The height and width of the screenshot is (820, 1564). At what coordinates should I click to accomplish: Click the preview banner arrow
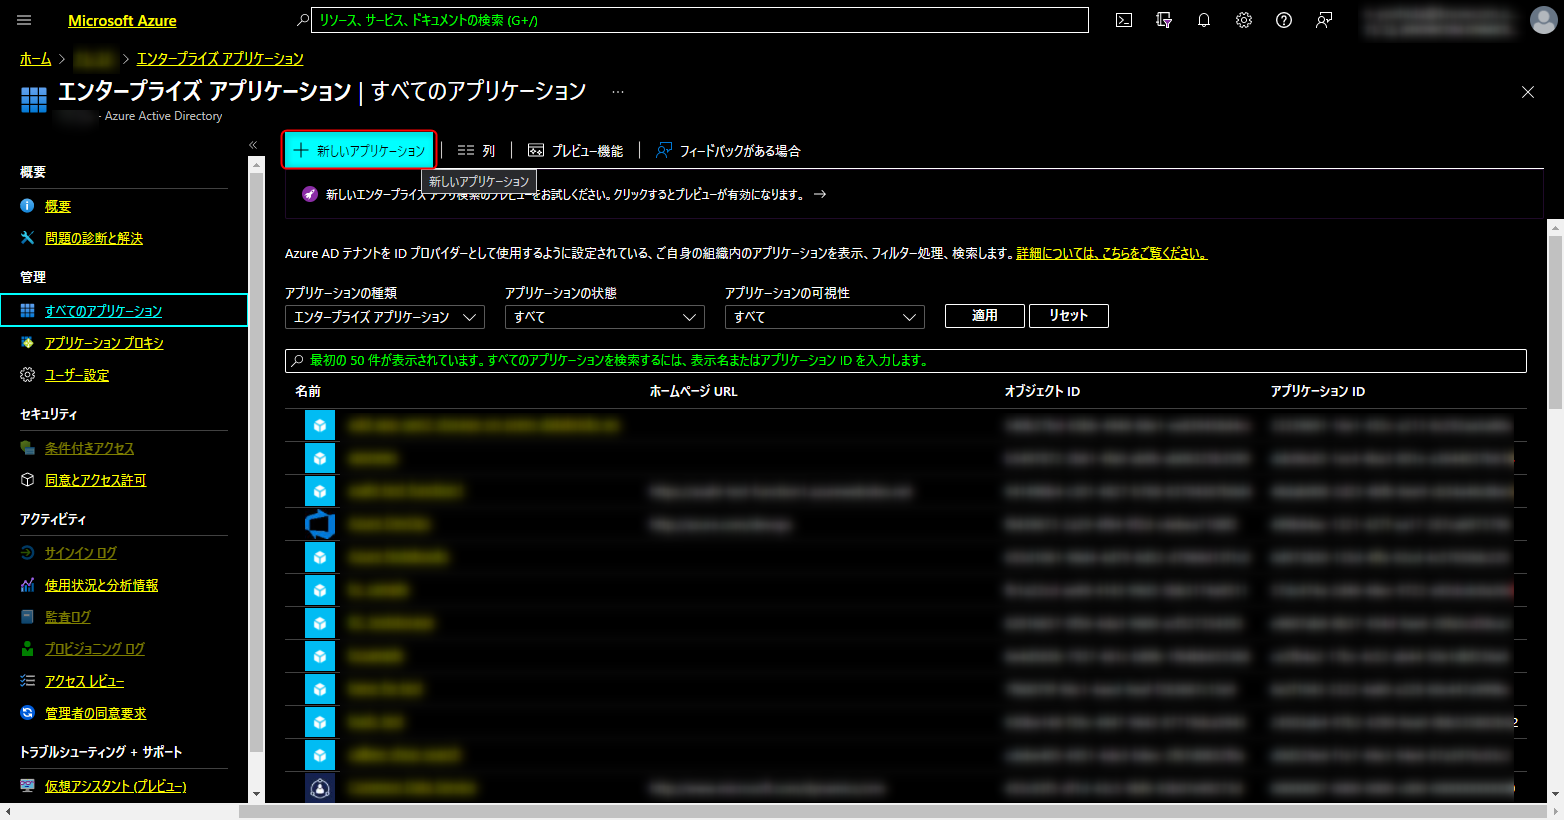click(x=820, y=194)
